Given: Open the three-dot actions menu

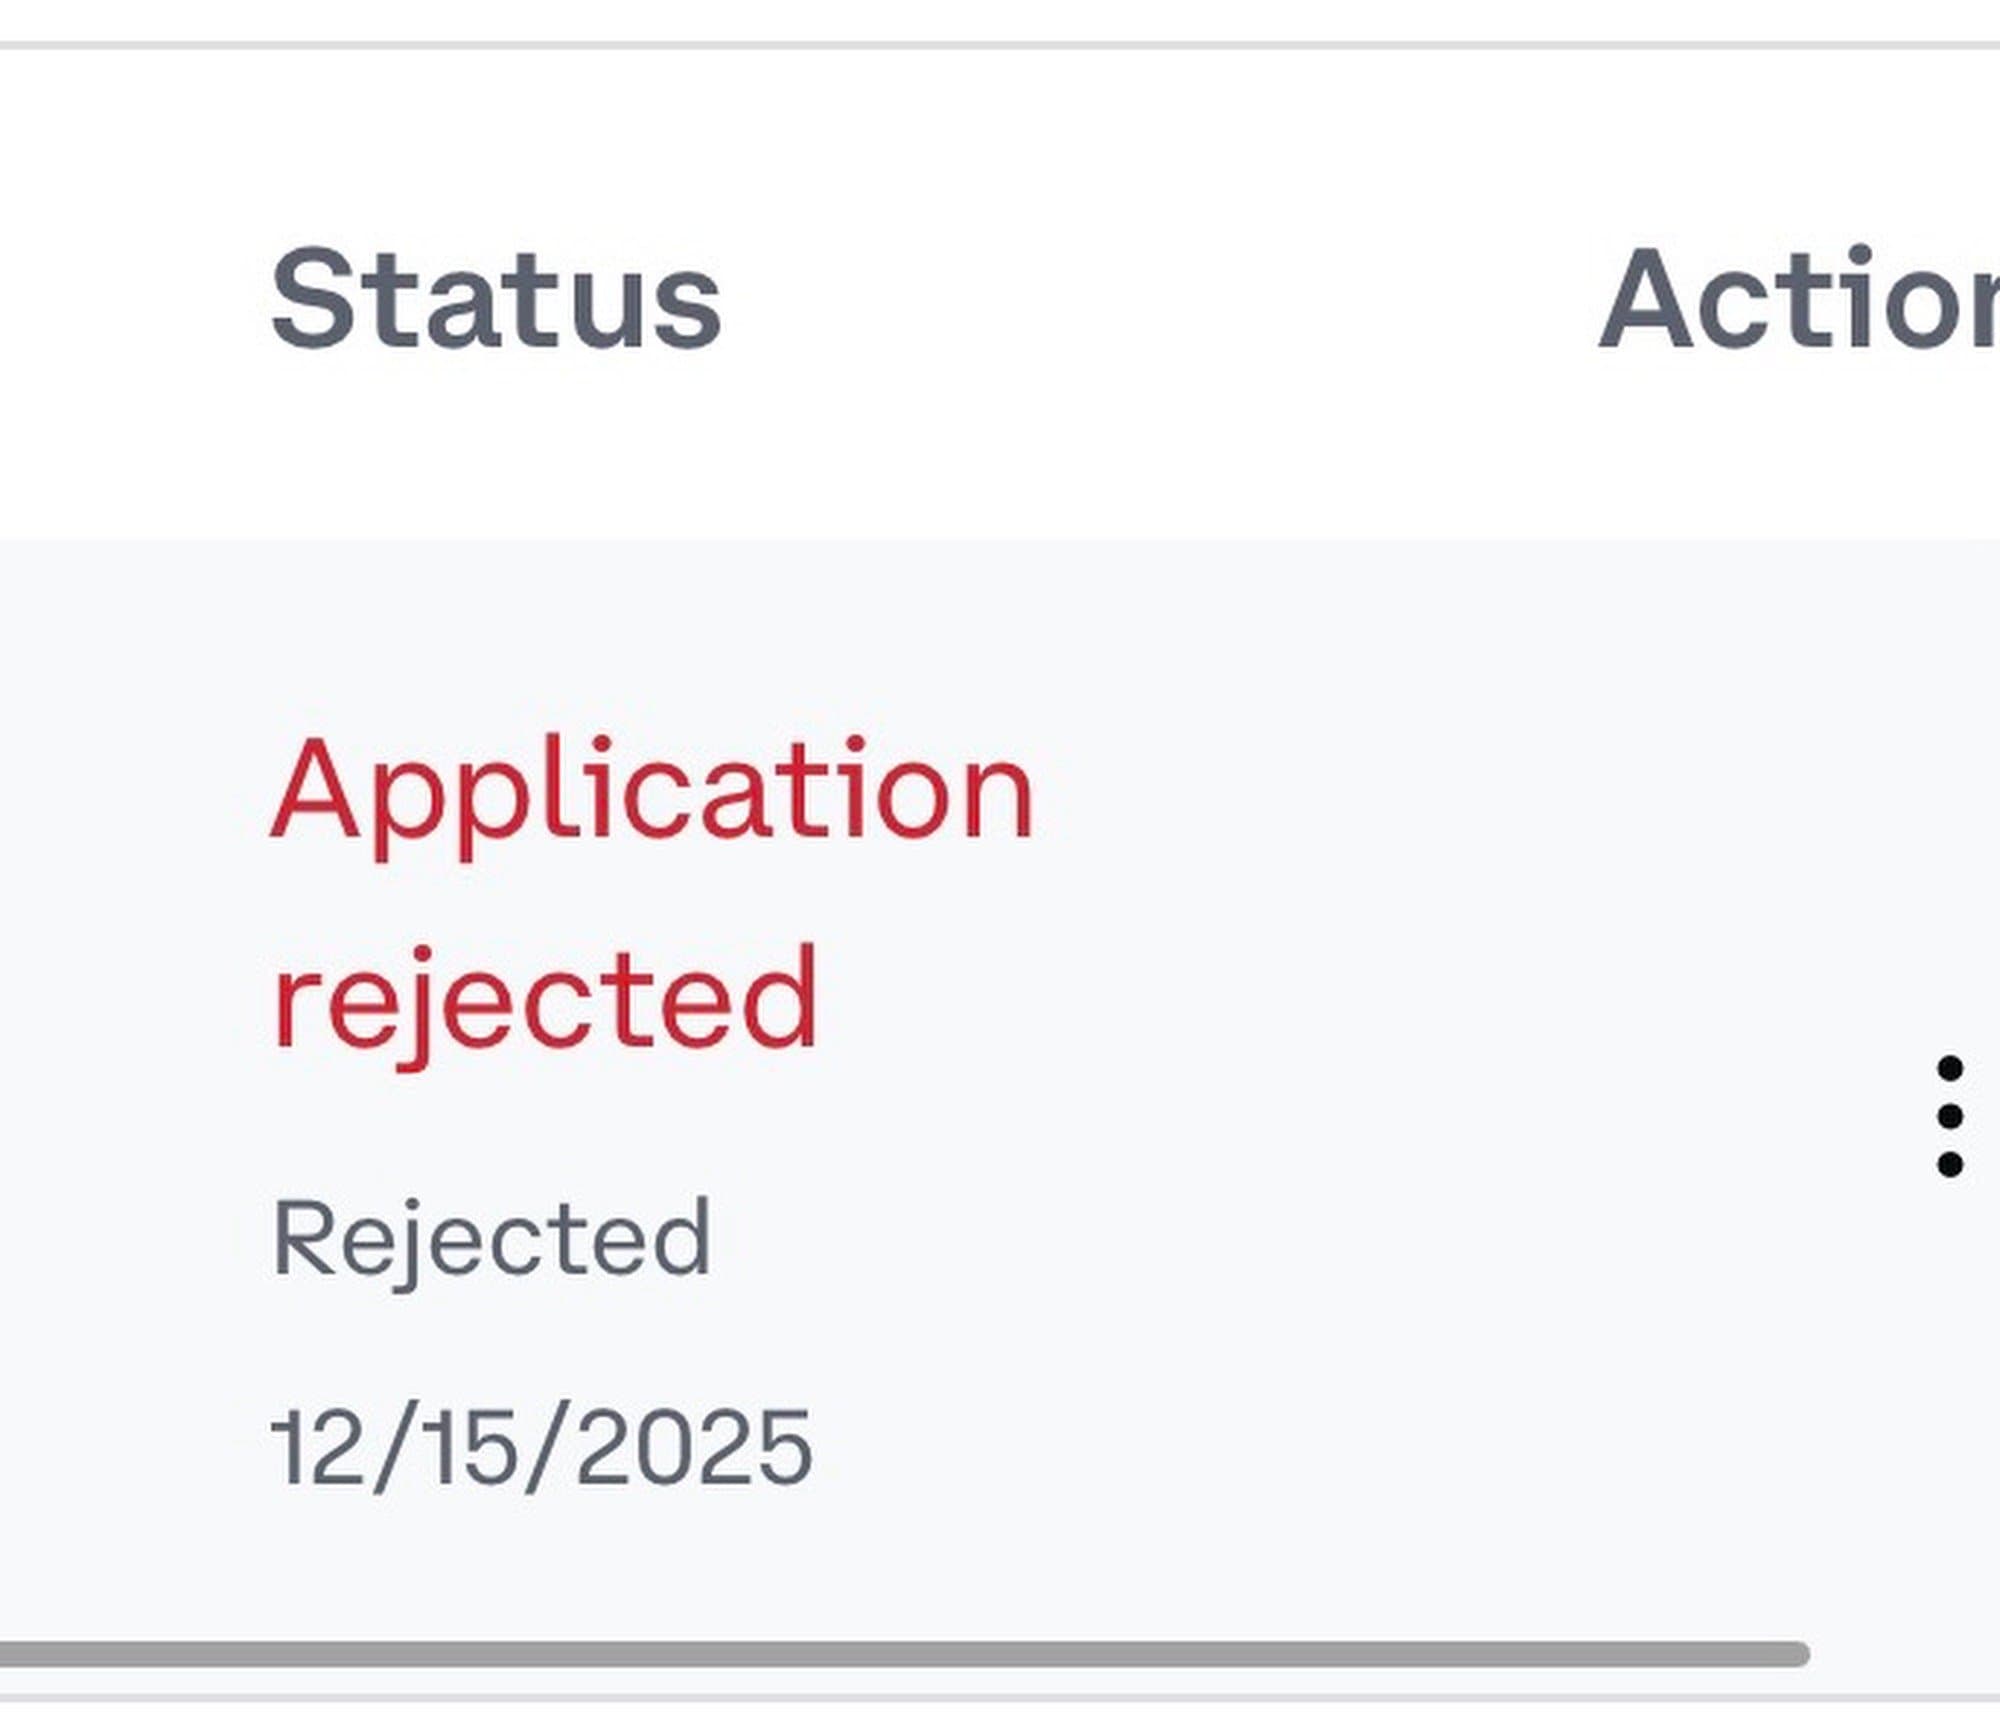Looking at the screenshot, I should 1949,1116.
